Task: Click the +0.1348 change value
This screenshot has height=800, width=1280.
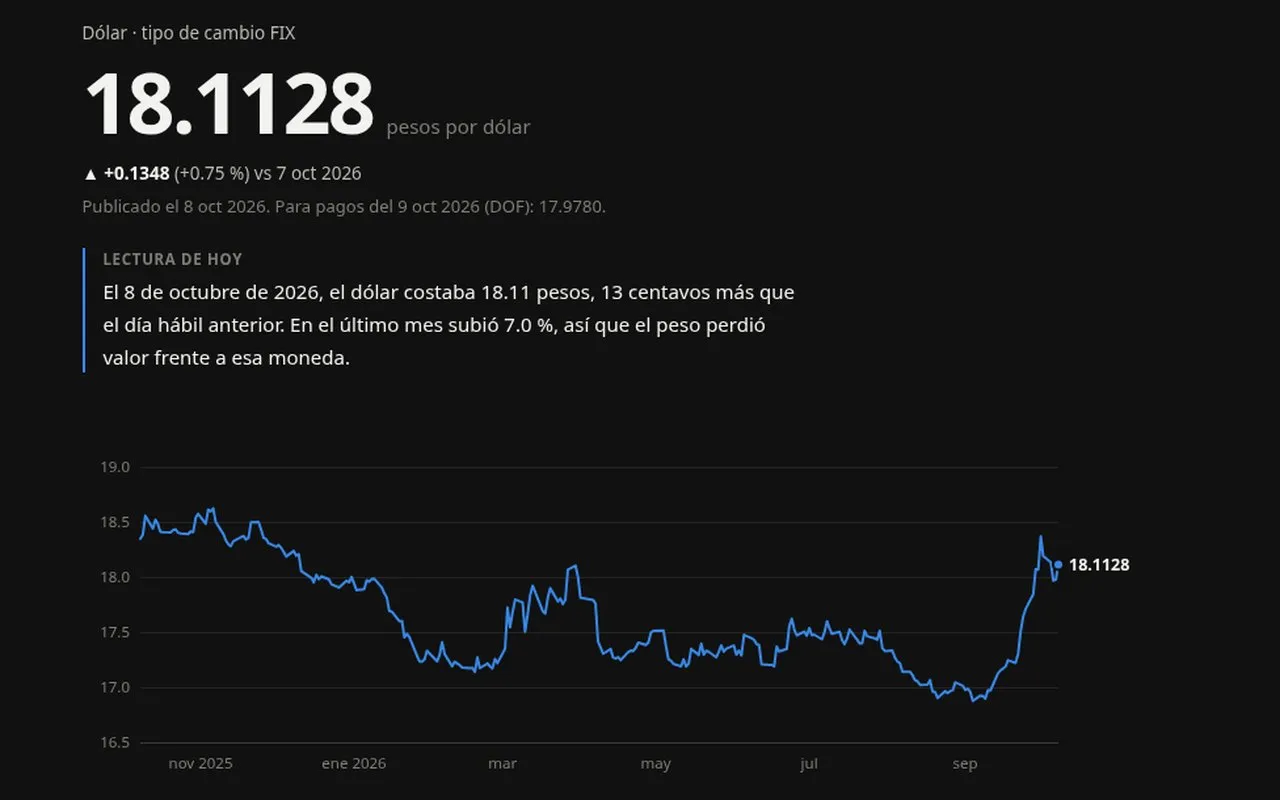Action: pyautogui.click(x=136, y=174)
